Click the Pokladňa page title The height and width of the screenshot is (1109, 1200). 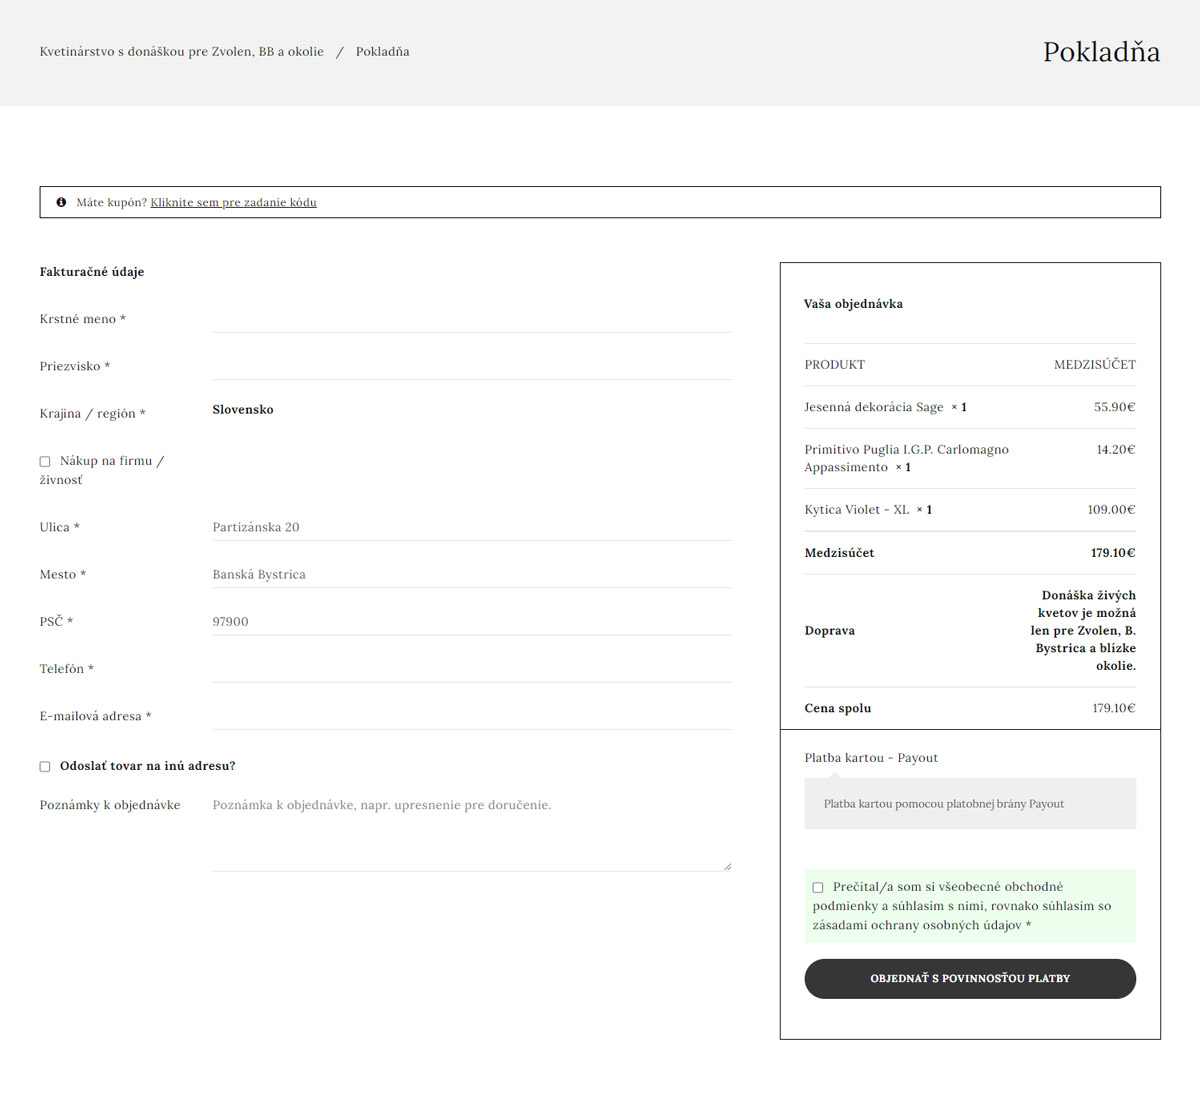1101,52
